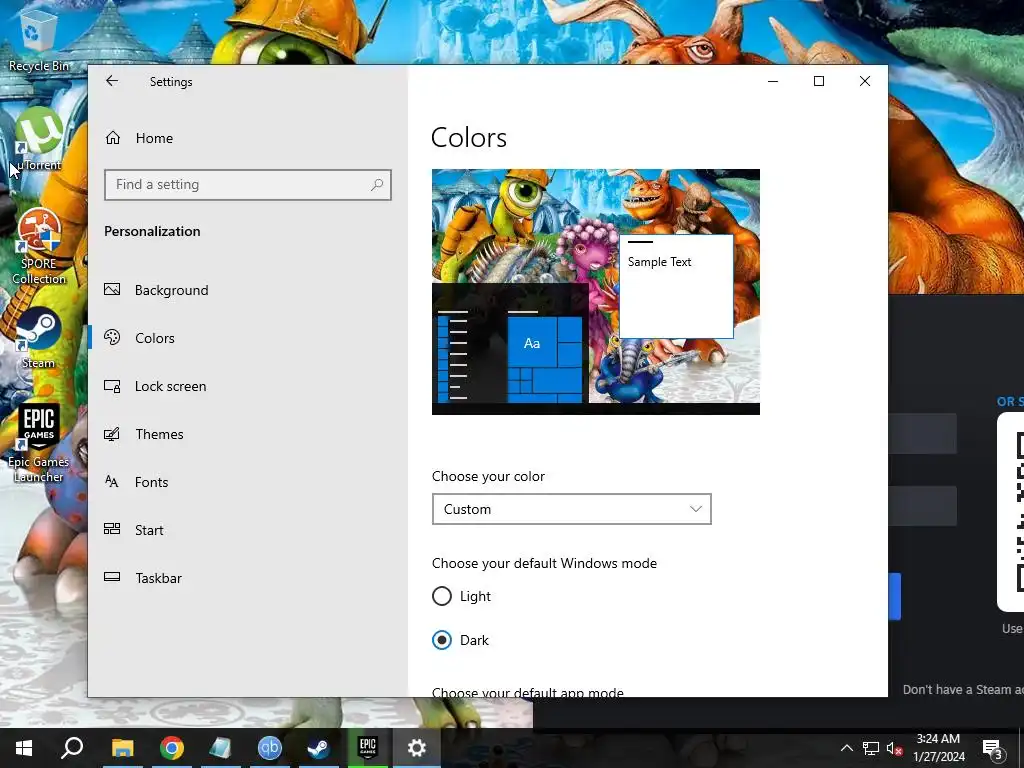
Task: Switch to Epic Games from taskbar
Action: [367, 748]
